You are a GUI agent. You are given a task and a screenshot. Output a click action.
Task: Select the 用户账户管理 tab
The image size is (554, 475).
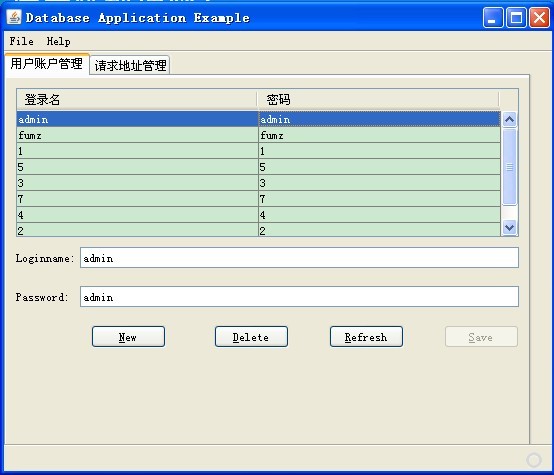(47, 64)
